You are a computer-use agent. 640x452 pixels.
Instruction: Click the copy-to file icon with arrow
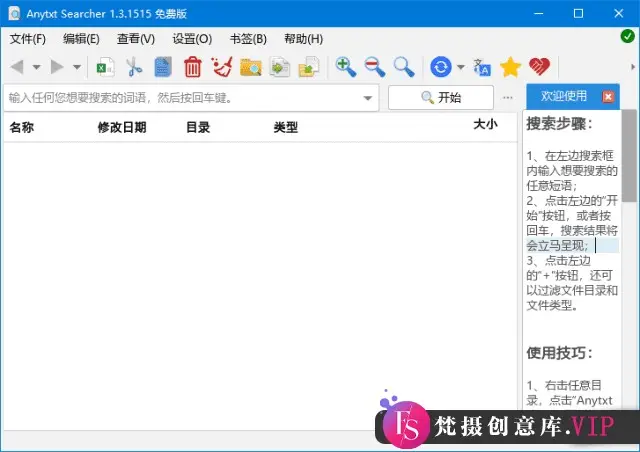(280, 67)
